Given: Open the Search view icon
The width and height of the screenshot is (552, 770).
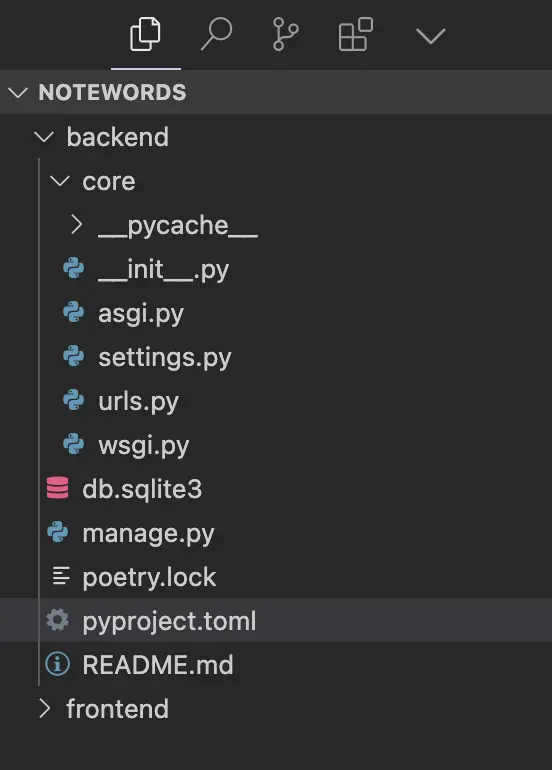Looking at the screenshot, I should point(217,34).
